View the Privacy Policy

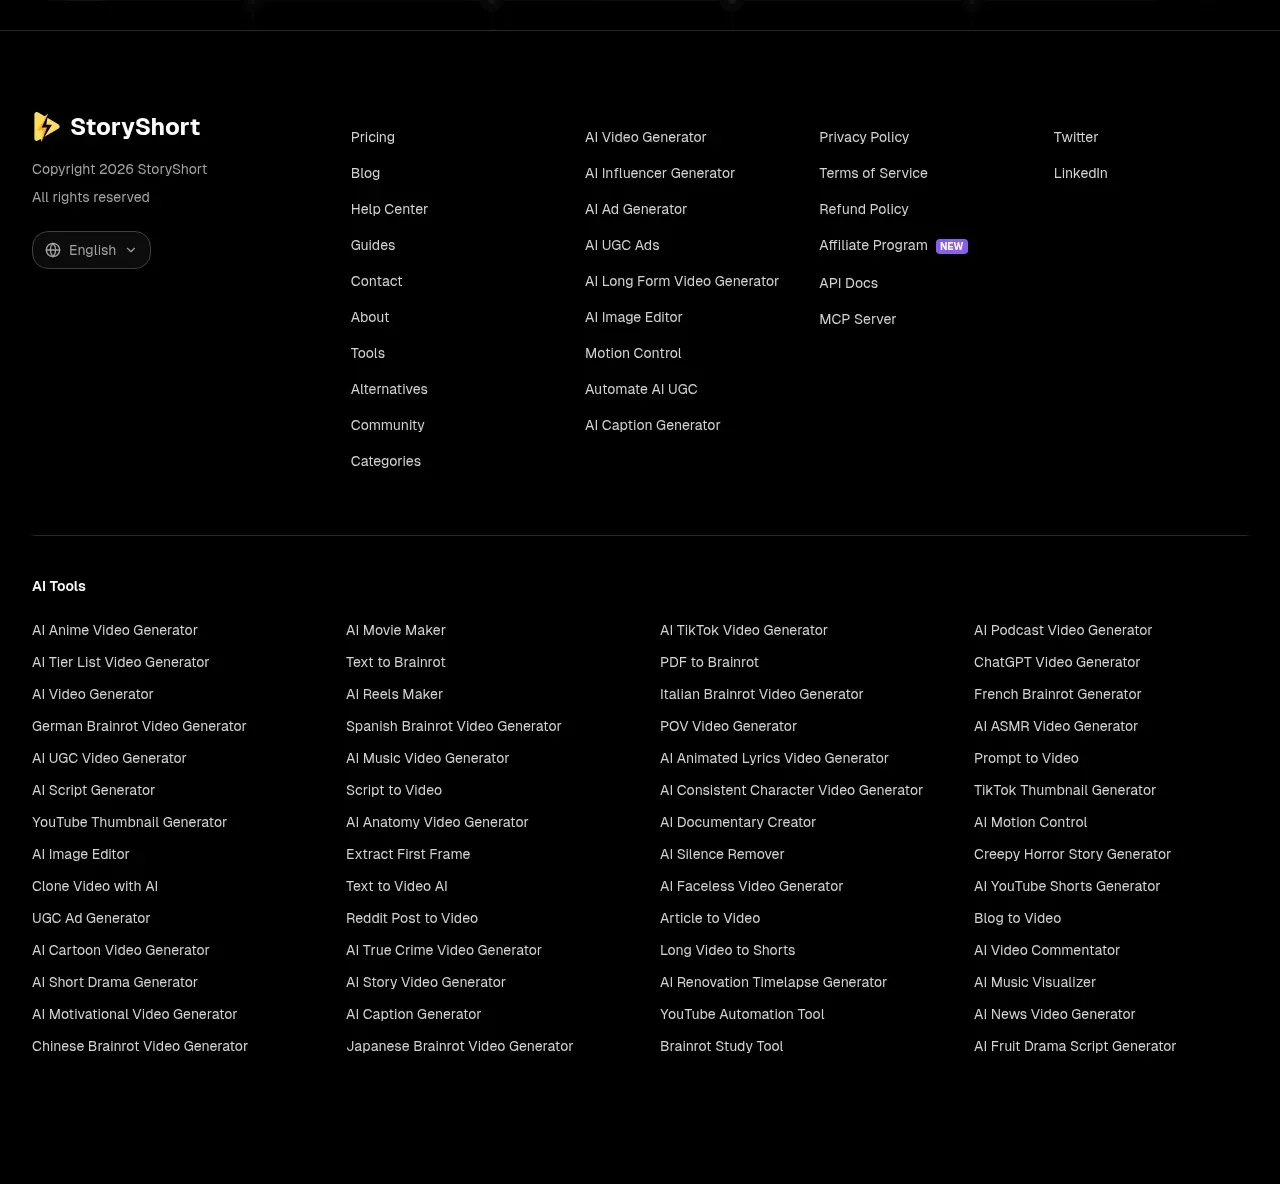click(x=864, y=137)
